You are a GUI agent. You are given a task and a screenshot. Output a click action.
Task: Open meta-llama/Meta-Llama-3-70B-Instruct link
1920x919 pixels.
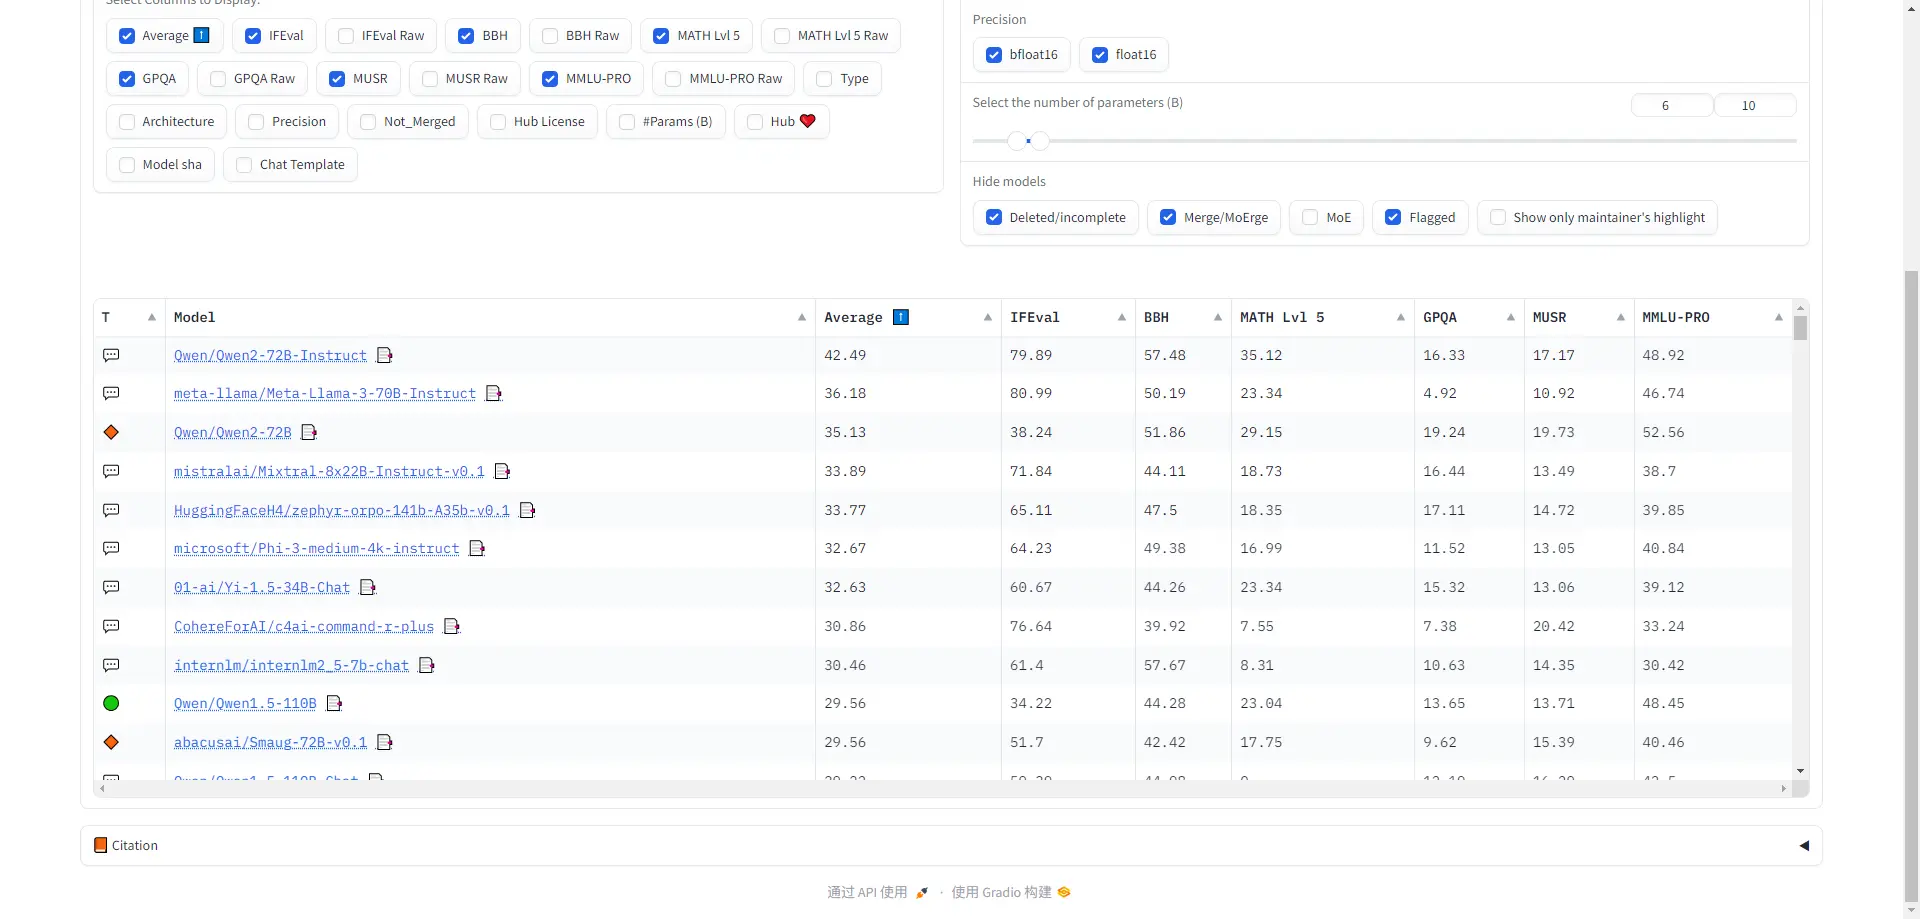(325, 393)
